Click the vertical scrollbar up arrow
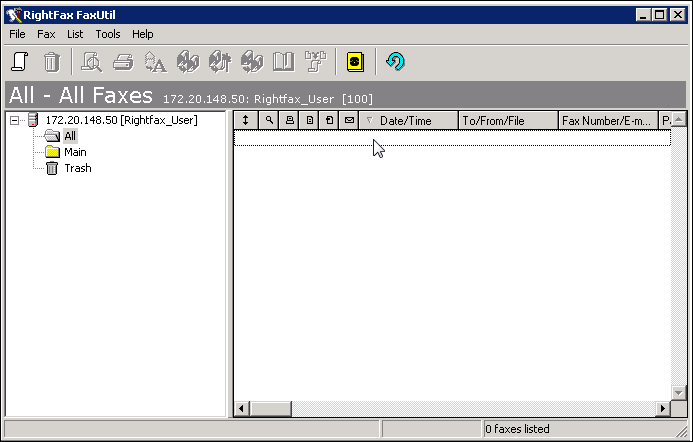This screenshot has height=442, width=693. (679, 119)
